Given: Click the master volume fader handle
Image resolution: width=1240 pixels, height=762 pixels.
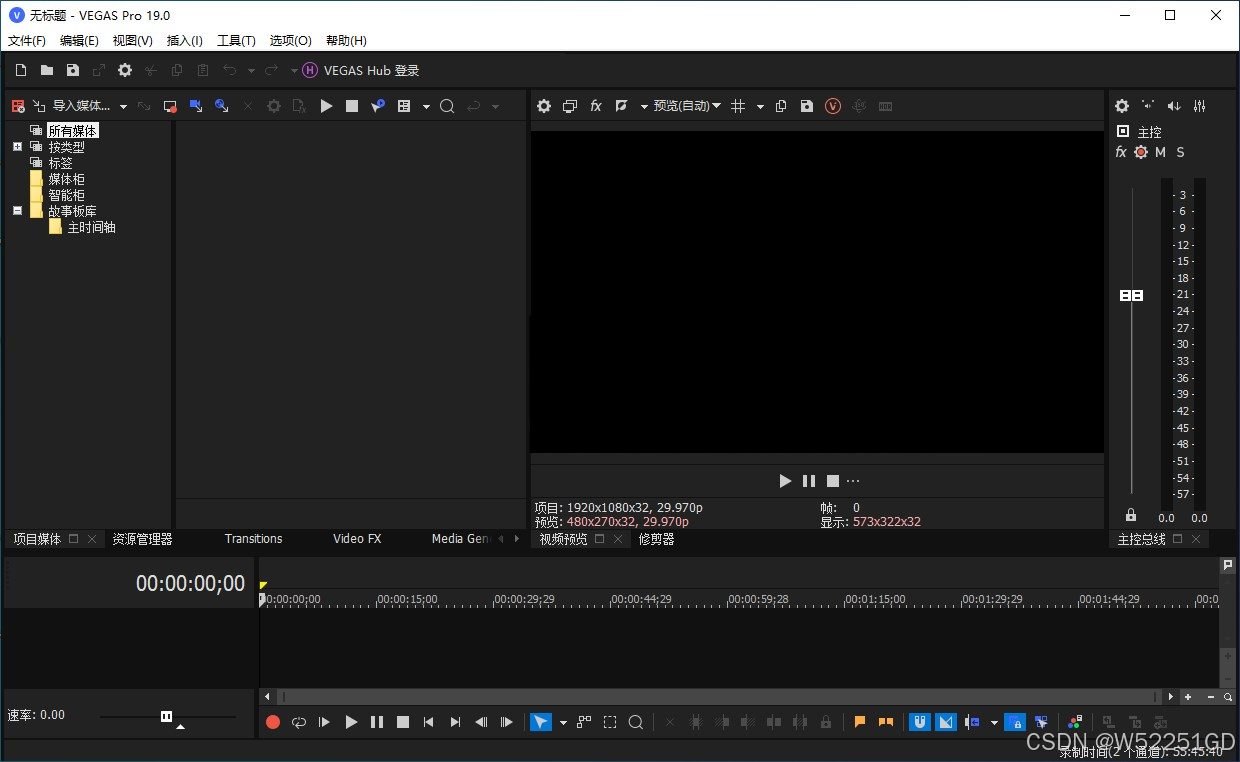Looking at the screenshot, I should pos(1131,296).
